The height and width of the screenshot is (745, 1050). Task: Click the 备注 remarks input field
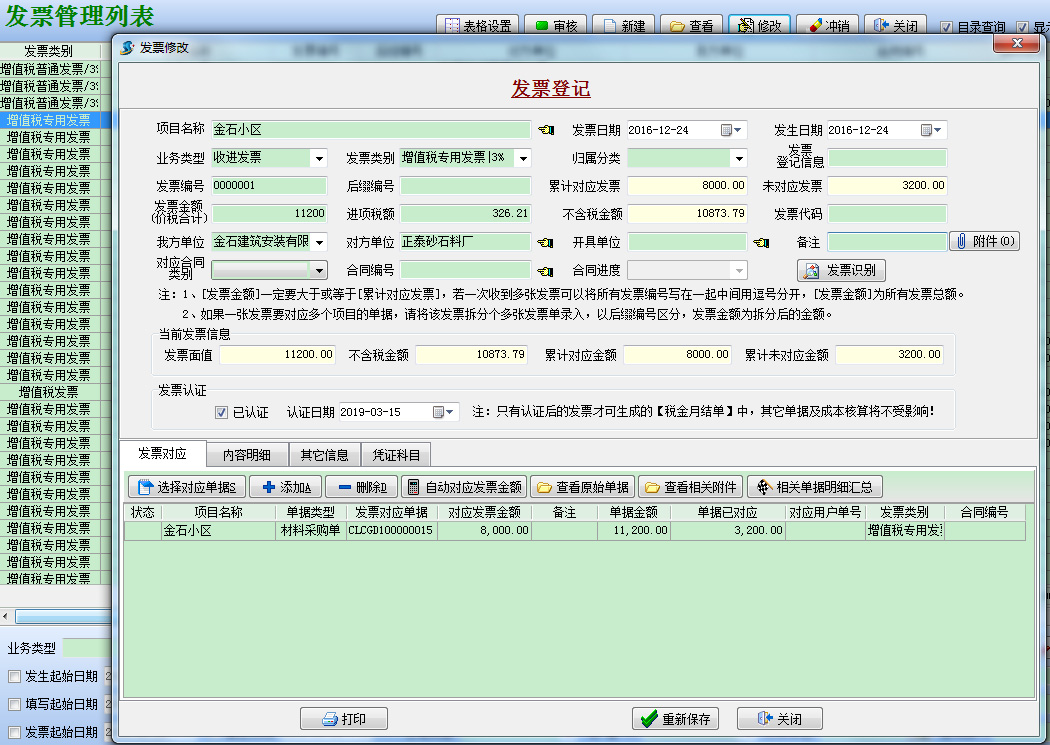click(887, 242)
